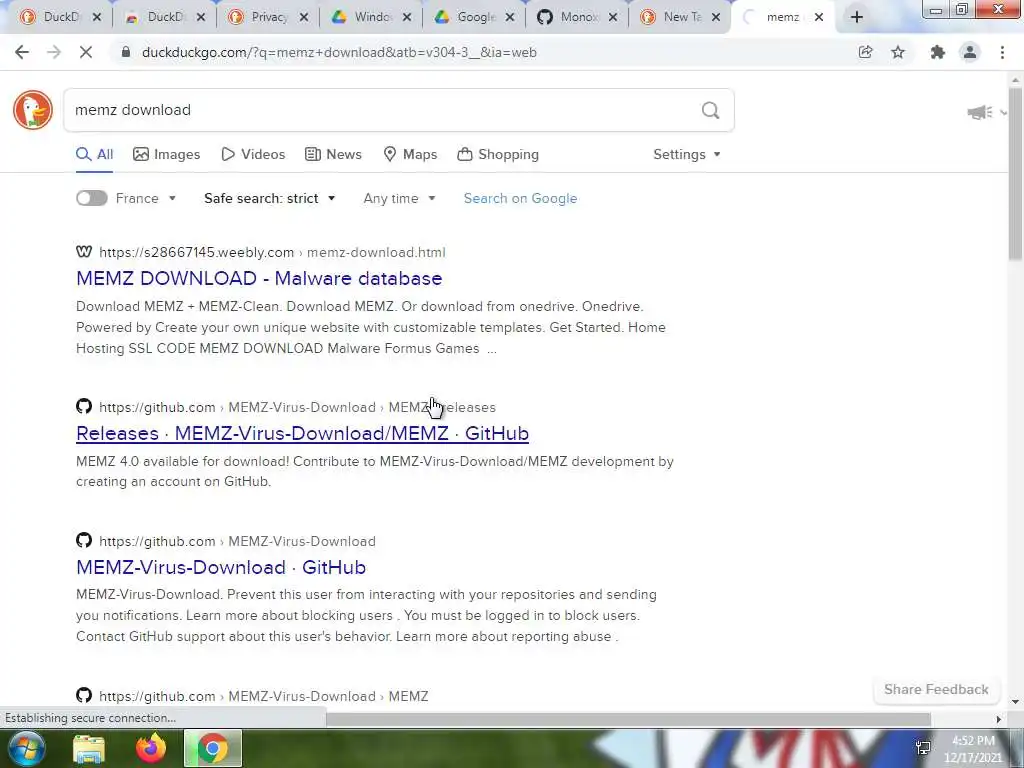Go back with the browser back arrow

point(22,52)
